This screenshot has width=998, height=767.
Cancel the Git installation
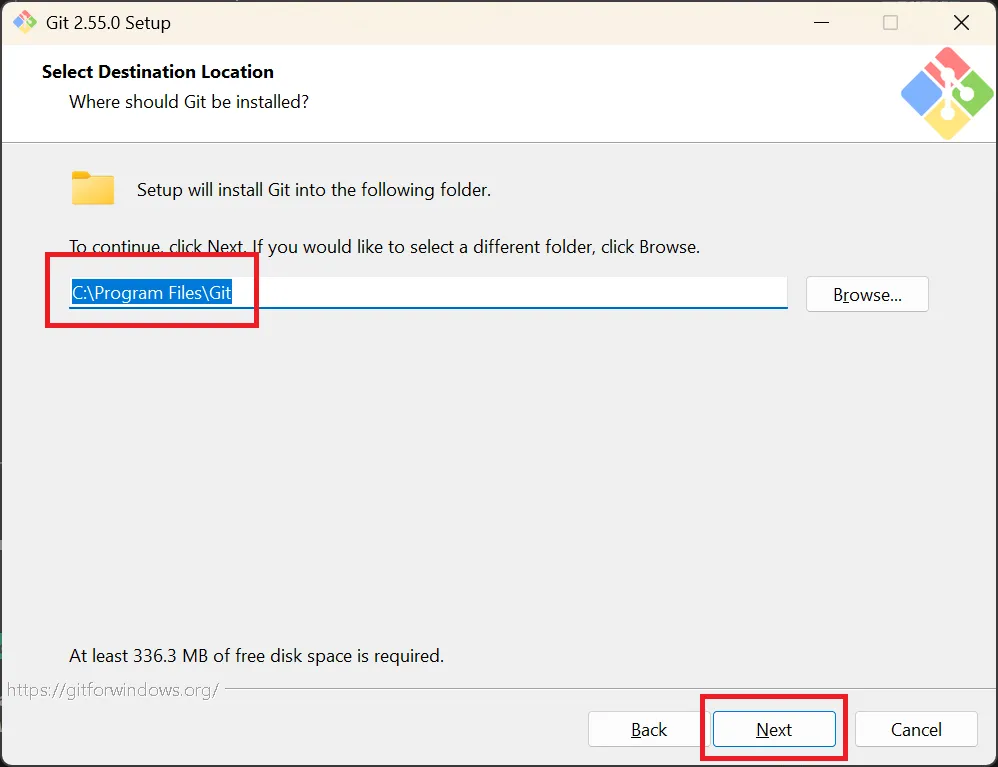pyautogui.click(x=916, y=729)
